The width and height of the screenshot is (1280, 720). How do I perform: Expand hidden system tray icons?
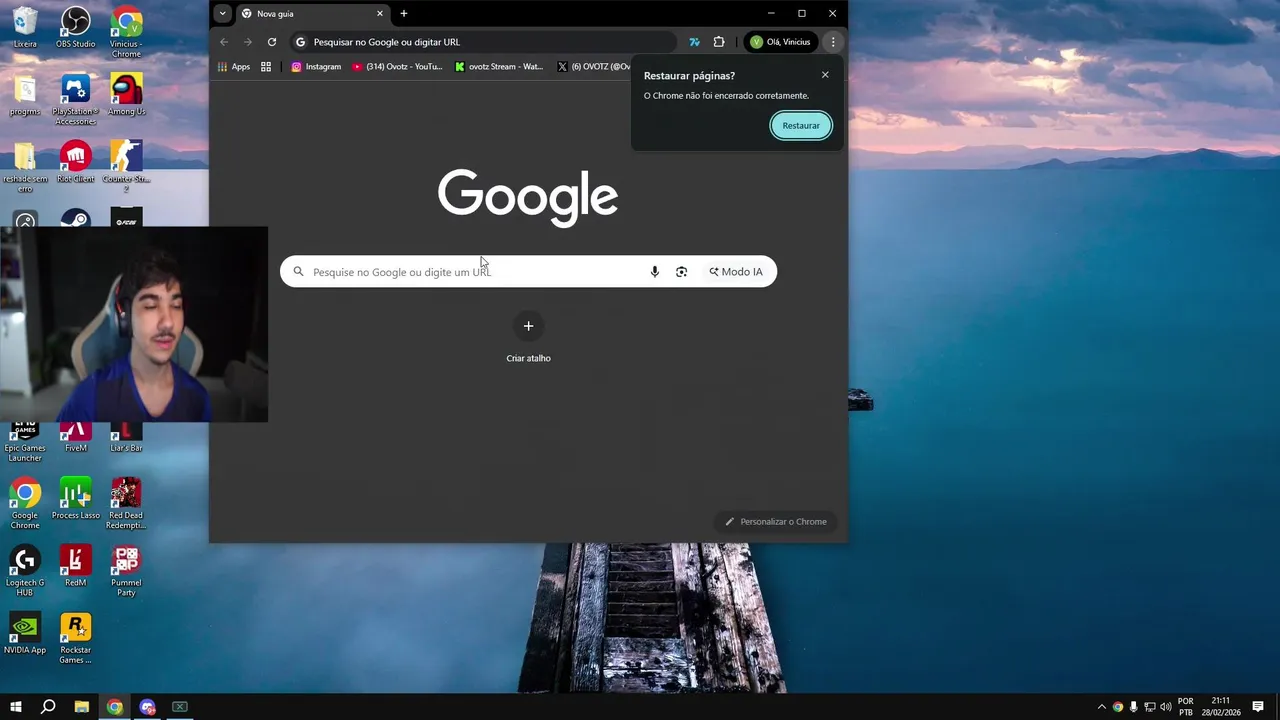tap(1102, 707)
